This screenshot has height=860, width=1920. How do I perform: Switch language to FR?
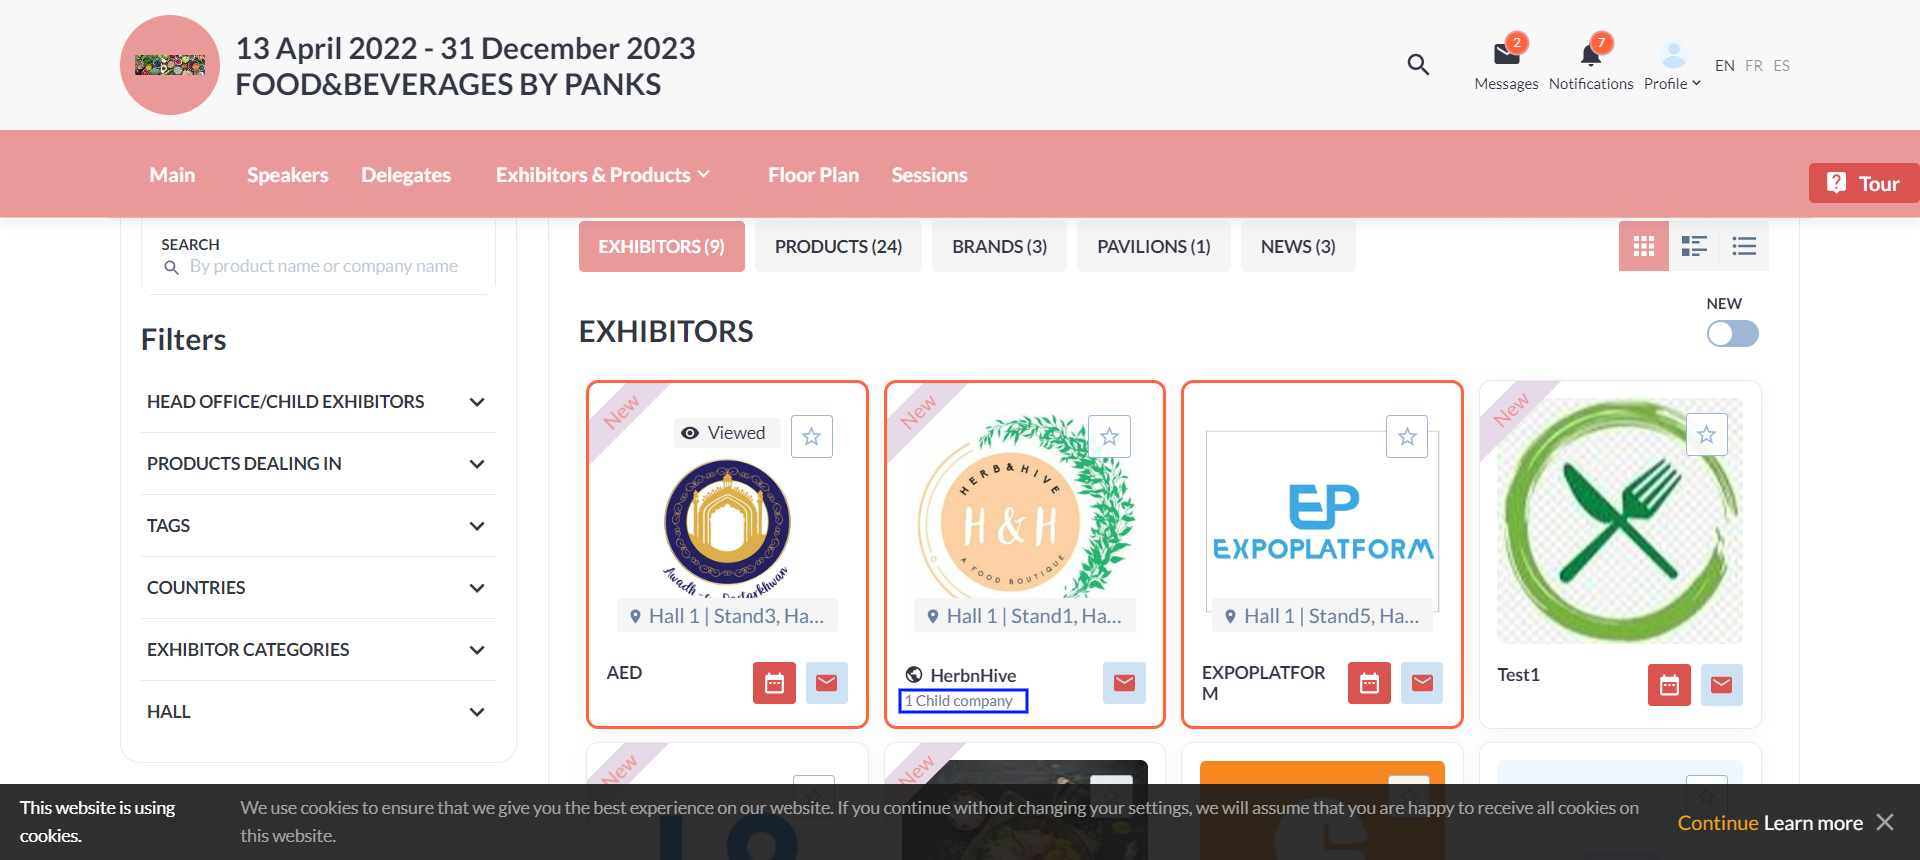pos(1754,66)
